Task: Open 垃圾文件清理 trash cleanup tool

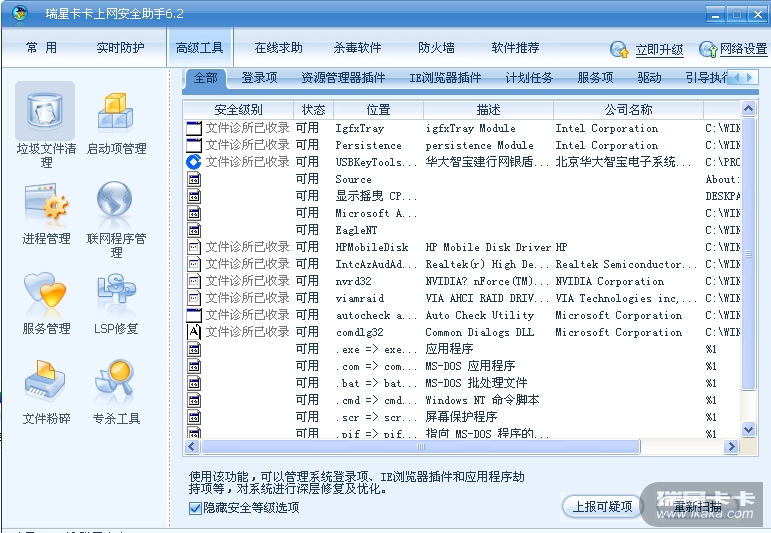Action: pos(45,111)
